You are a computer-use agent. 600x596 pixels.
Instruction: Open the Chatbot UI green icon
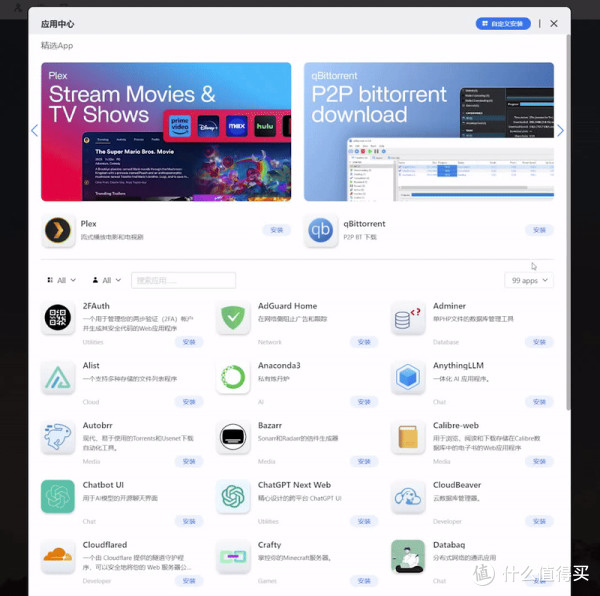58,497
